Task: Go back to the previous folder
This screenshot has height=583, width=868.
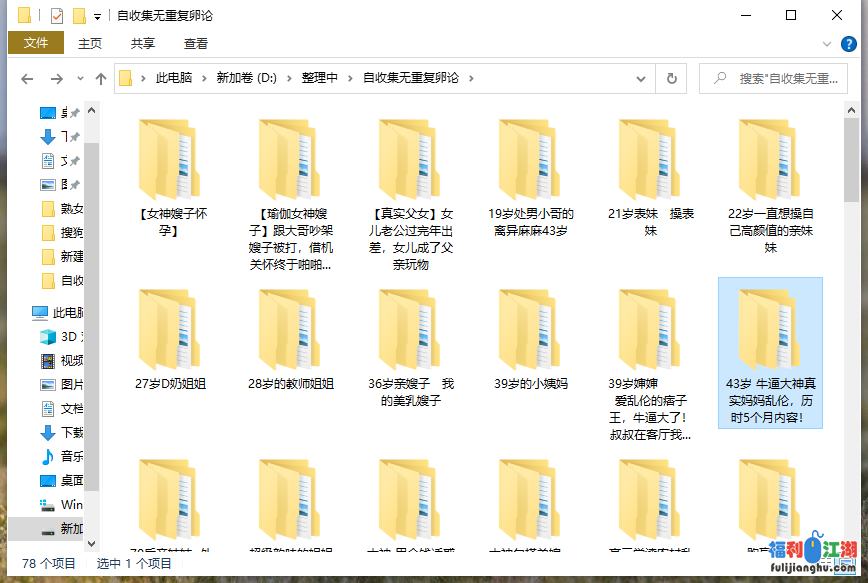Action: click(27, 78)
